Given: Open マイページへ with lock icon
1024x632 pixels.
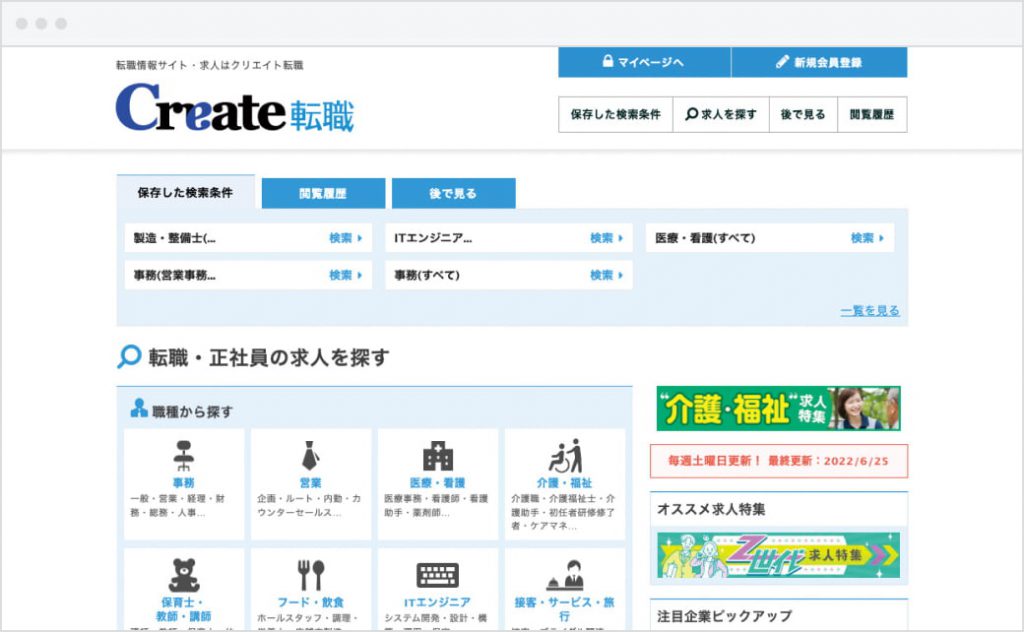Looking at the screenshot, I should point(644,62).
